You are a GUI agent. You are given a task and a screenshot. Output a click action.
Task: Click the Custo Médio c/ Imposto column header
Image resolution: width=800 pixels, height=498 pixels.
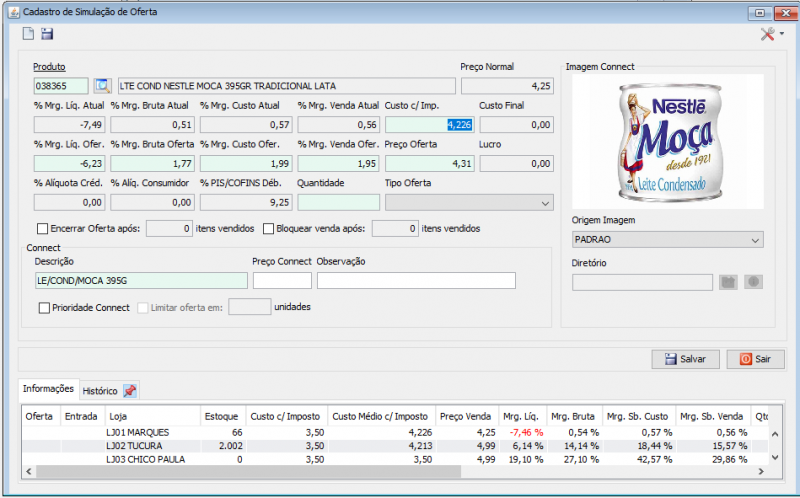tap(382, 416)
